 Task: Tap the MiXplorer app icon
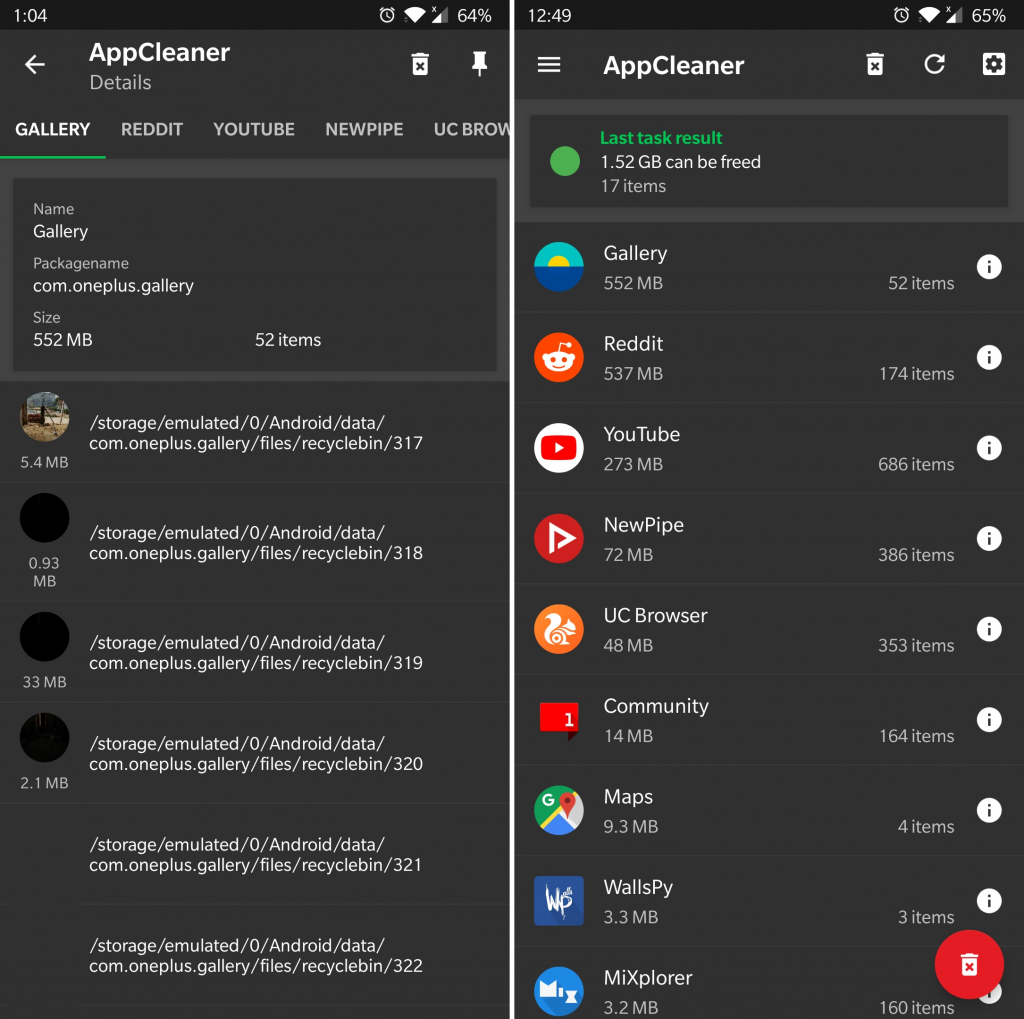558,991
